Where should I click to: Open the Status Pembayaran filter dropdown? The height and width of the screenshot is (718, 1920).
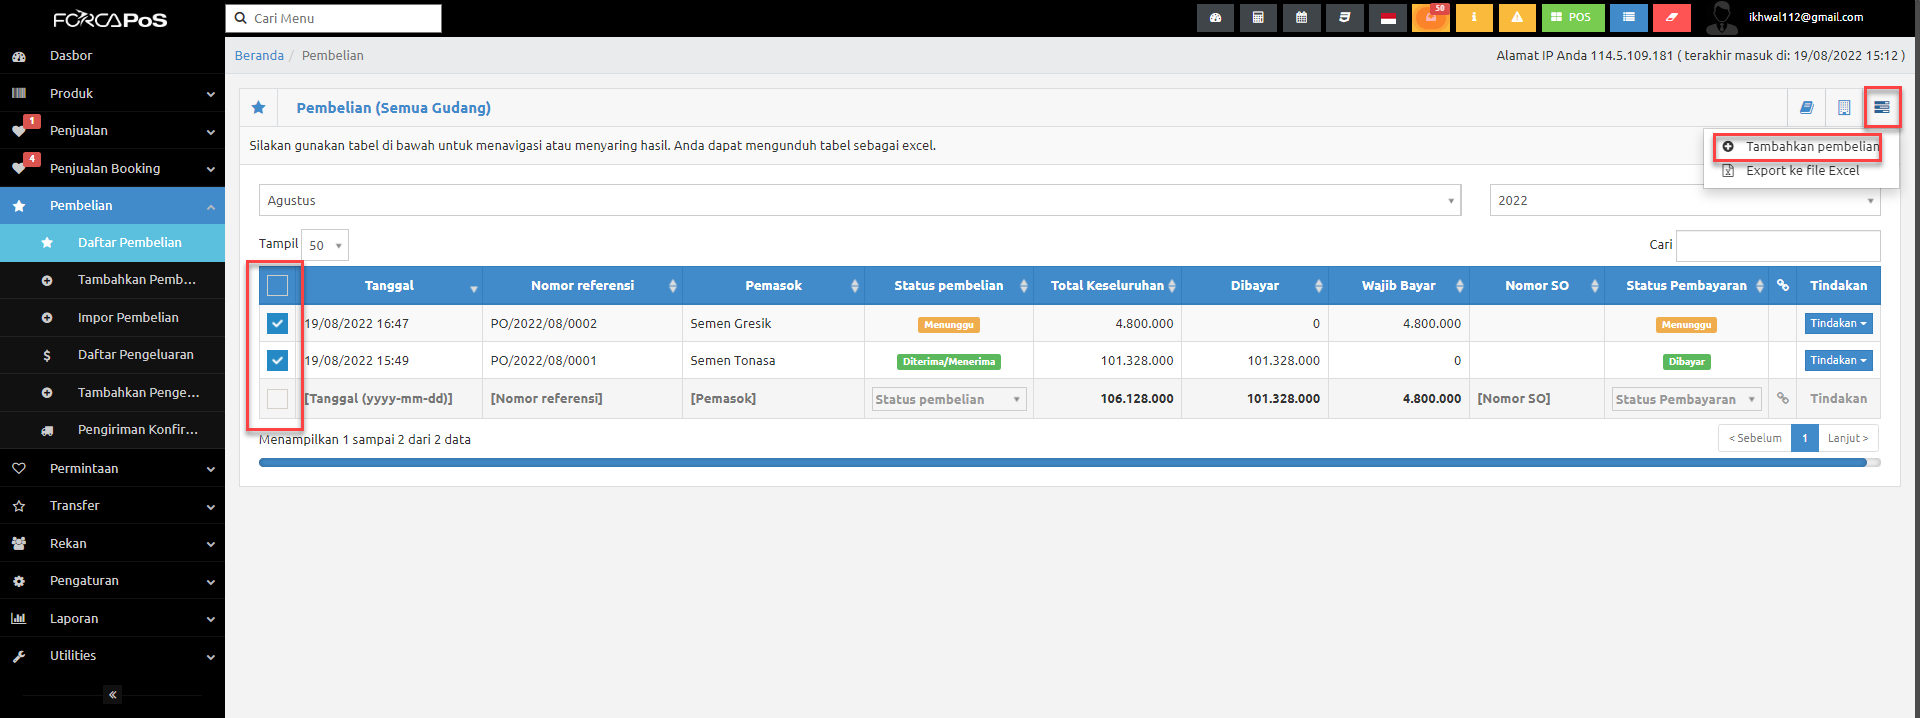click(x=1686, y=399)
